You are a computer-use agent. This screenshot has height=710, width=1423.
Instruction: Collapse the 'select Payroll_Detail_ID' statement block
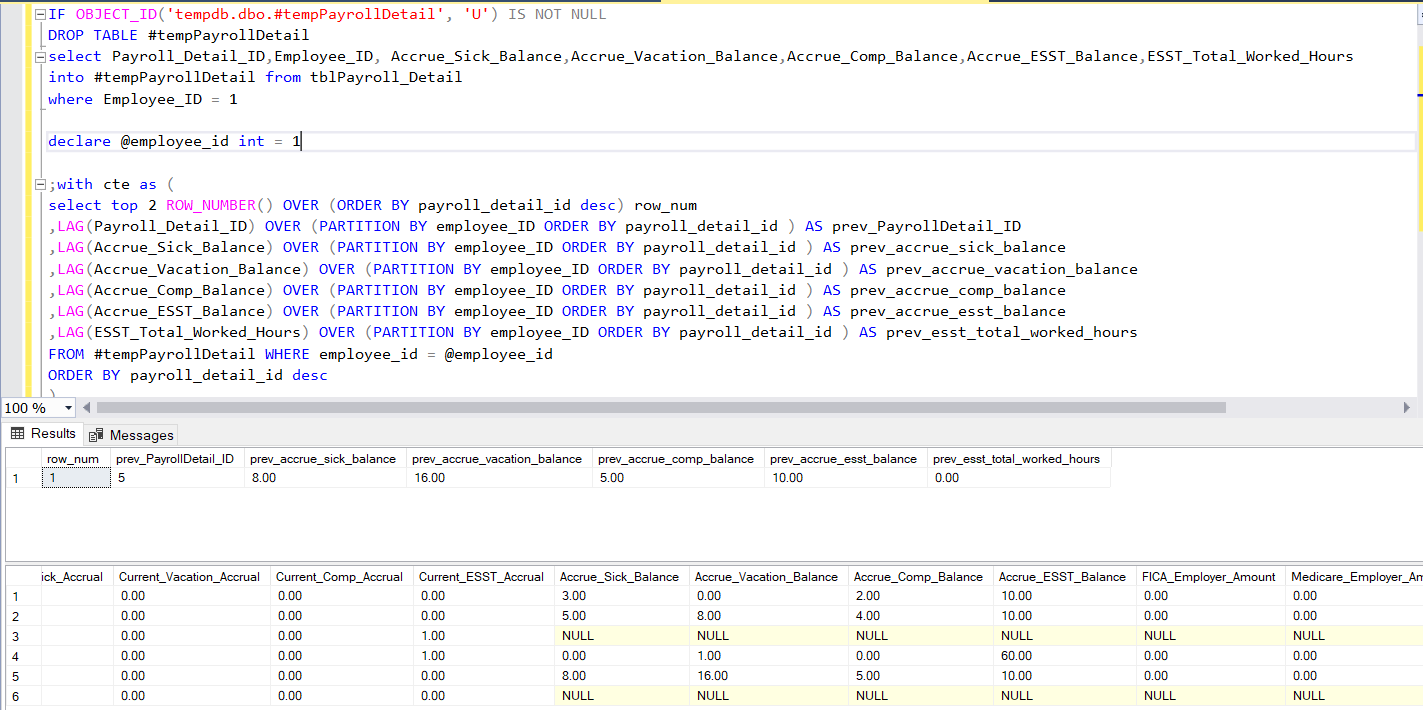tap(40, 57)
